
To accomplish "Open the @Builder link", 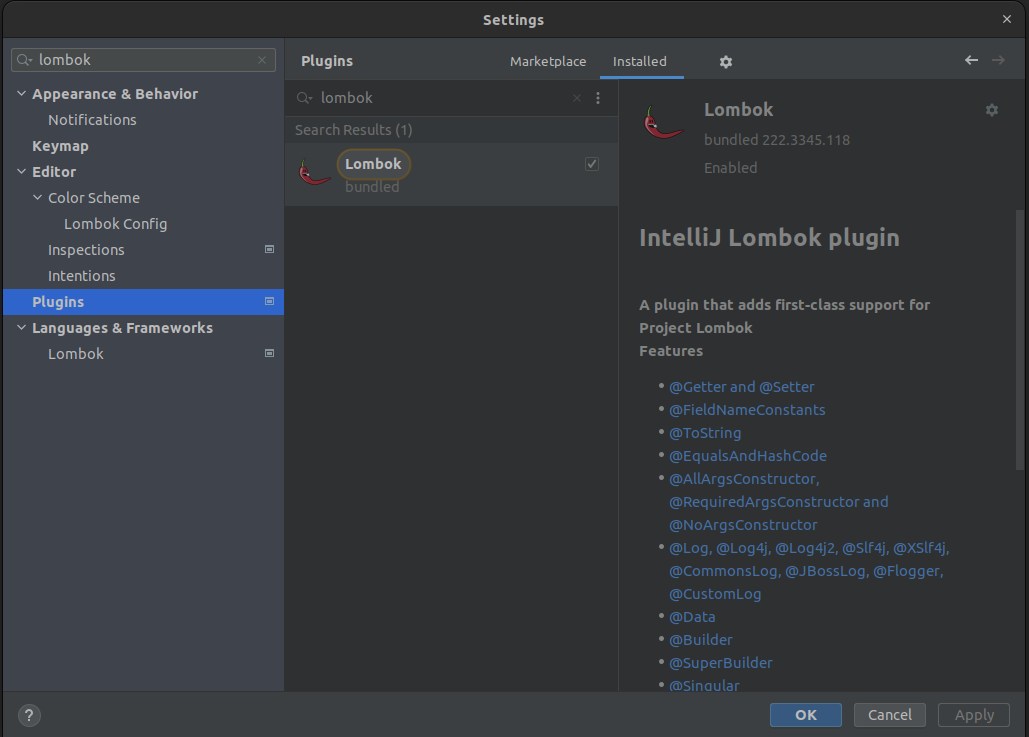I will (700, 640).
